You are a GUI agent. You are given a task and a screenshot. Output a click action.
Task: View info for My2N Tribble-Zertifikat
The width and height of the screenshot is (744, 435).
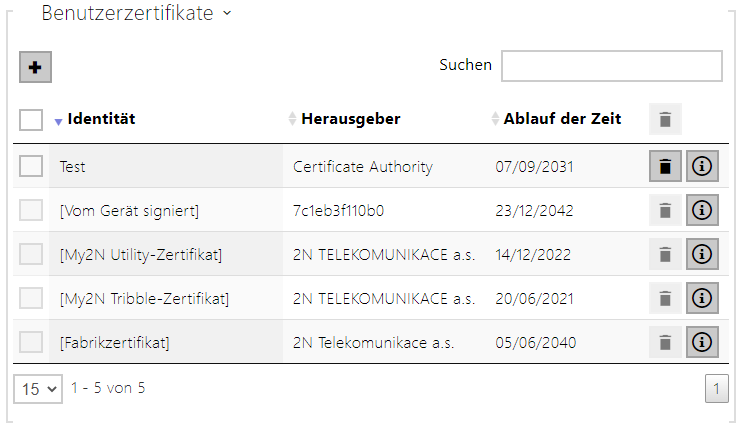(x=702, y=298)
